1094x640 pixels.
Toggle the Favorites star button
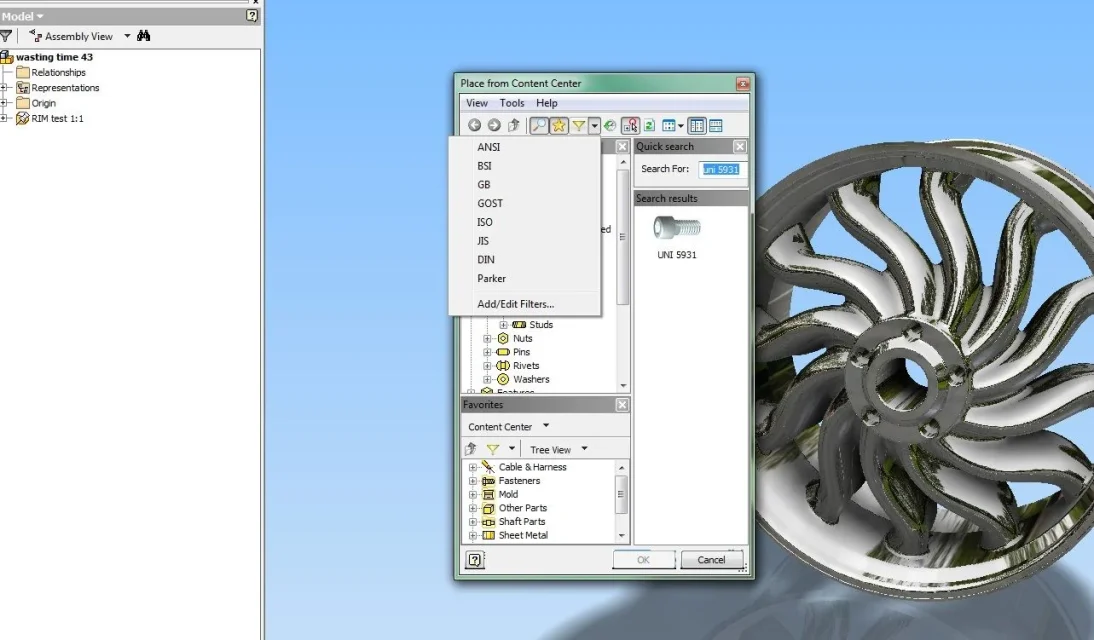(x=559, y=126)
